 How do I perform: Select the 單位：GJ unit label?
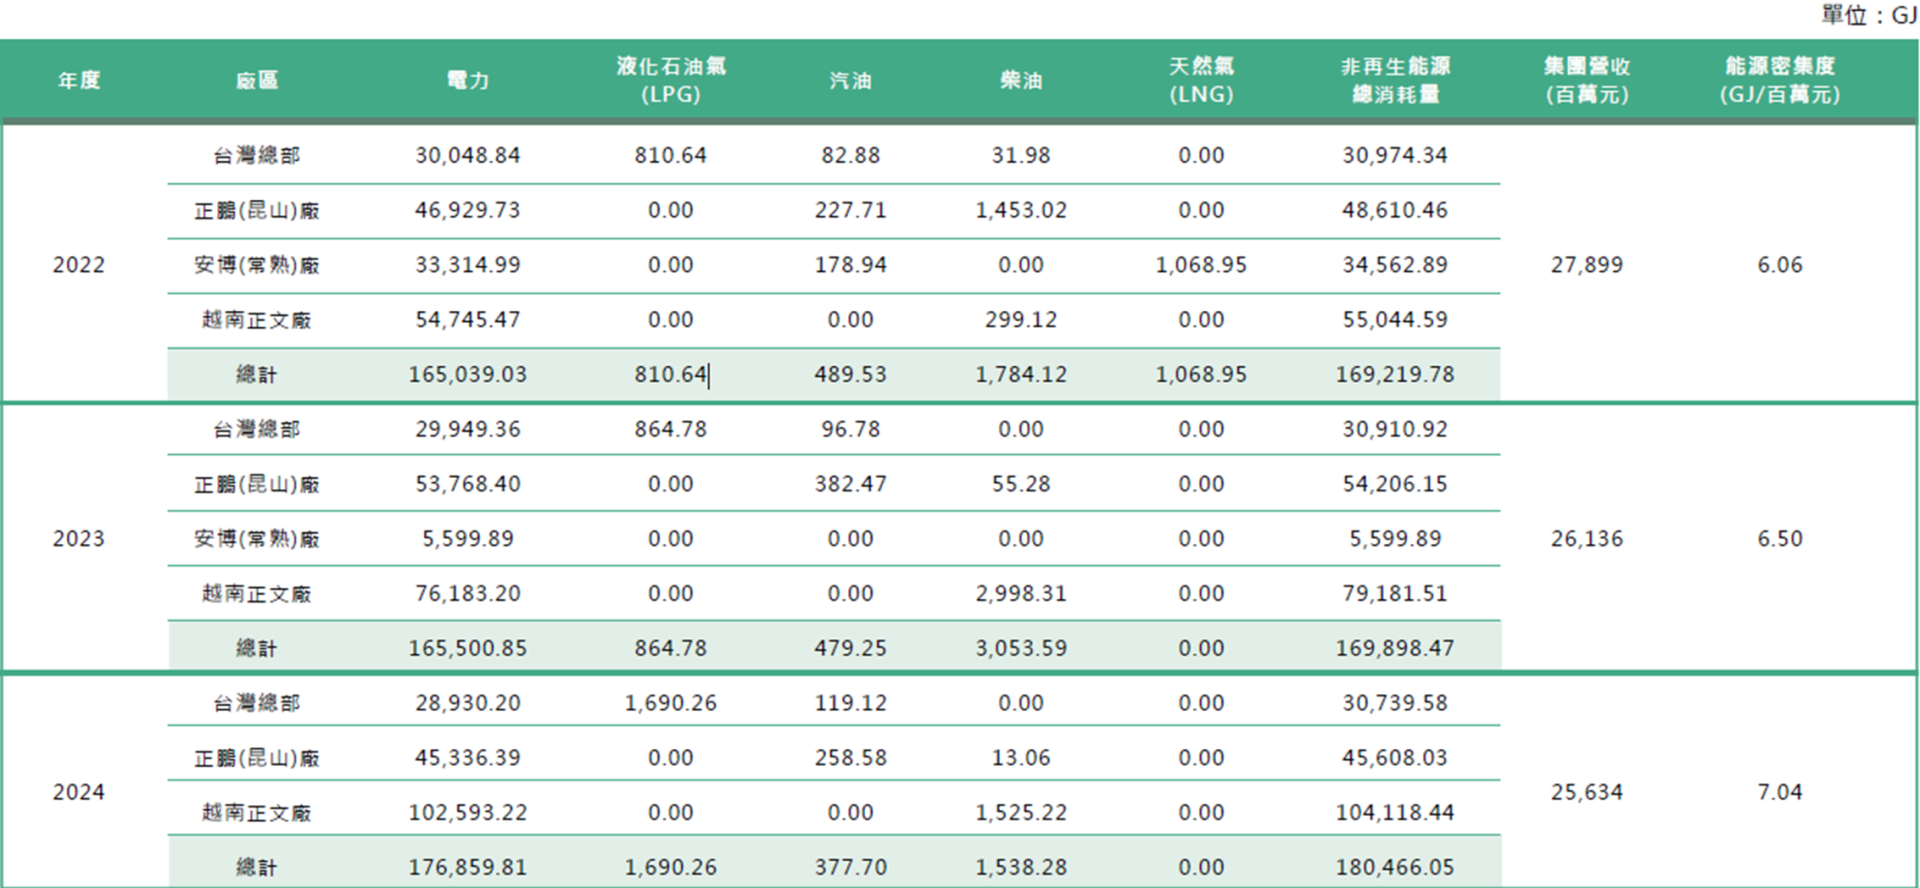(x=1868, y=15)
